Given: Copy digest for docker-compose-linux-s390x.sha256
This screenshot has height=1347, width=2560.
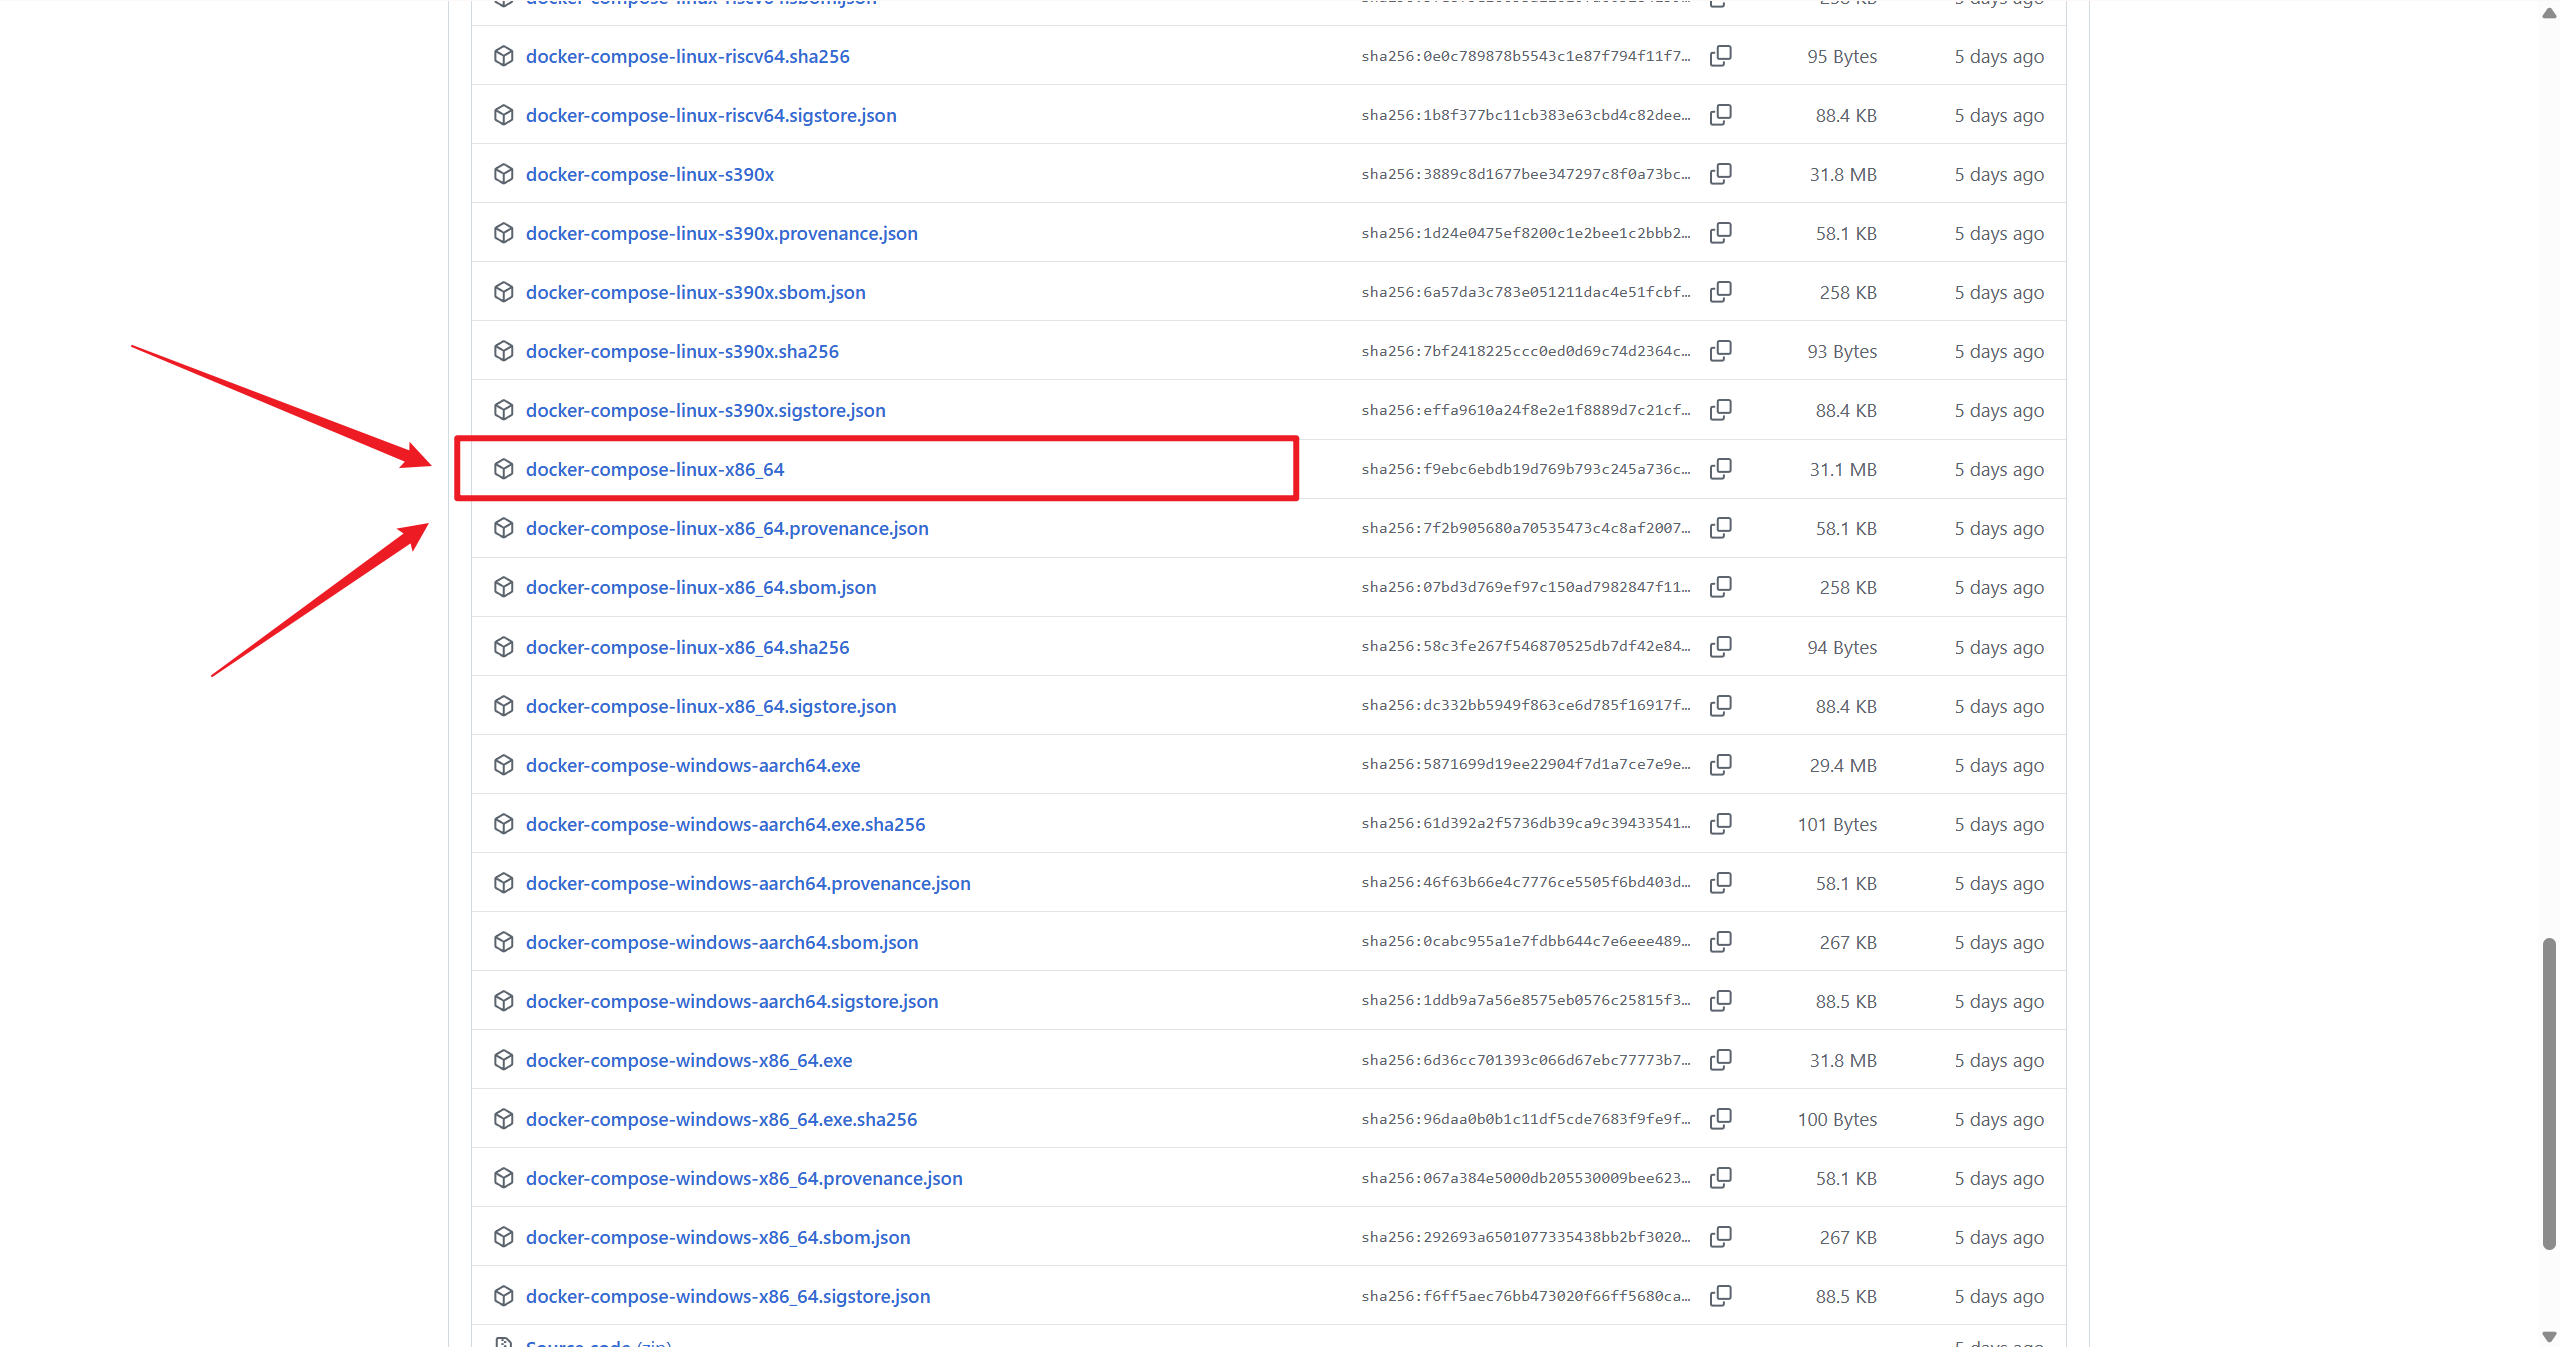Looking at the screenshot, I should click(1720, 351).
